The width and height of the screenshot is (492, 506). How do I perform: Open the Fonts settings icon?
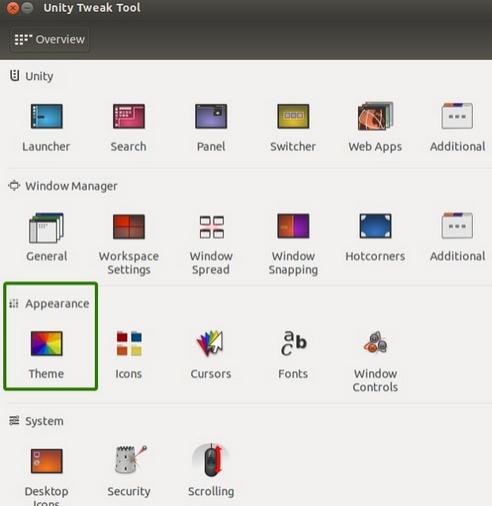click(x=293, y=343)
